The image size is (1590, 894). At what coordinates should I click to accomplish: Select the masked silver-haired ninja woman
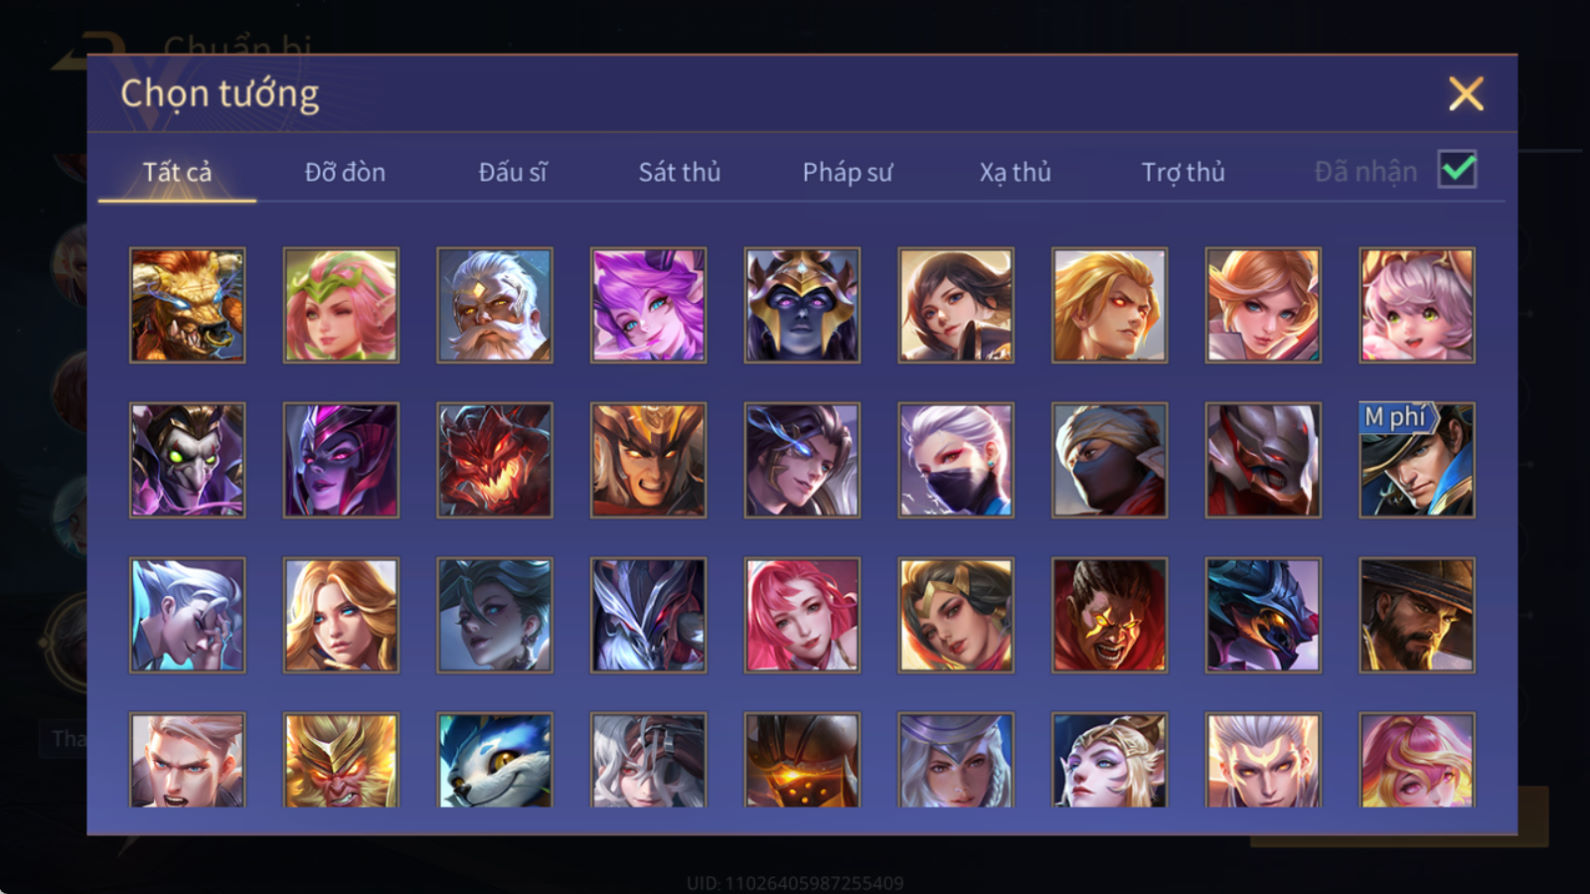click(x=956, y=460)
